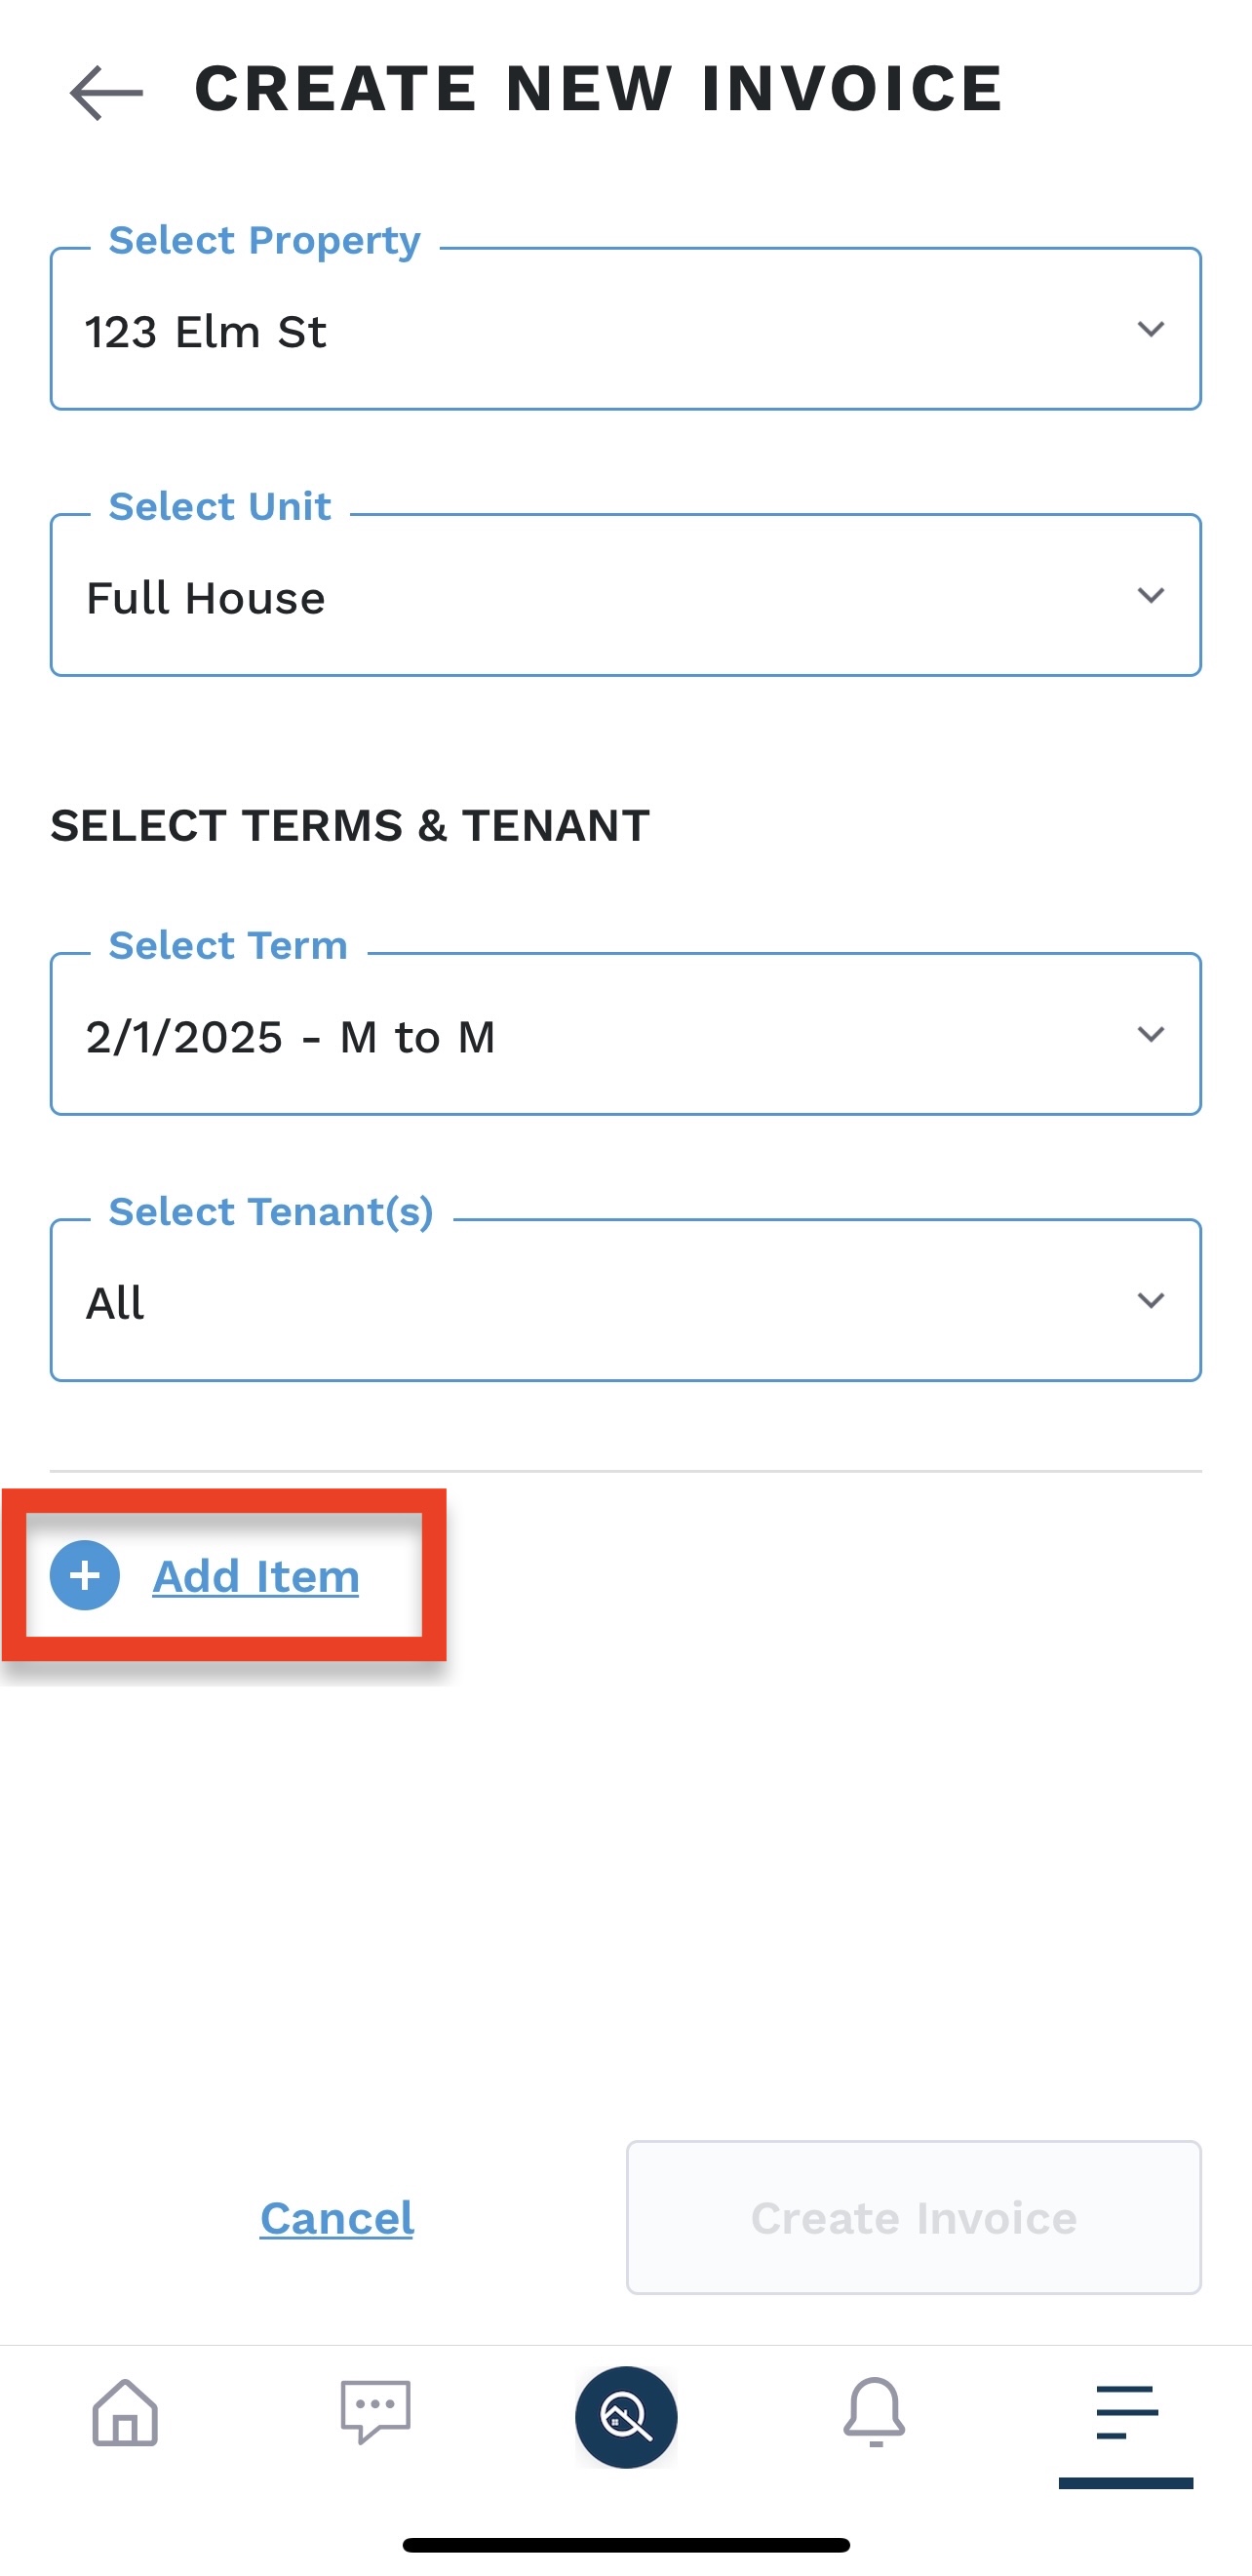Click the Add Item link
1252x2576 pixels.
(255, 1577)
